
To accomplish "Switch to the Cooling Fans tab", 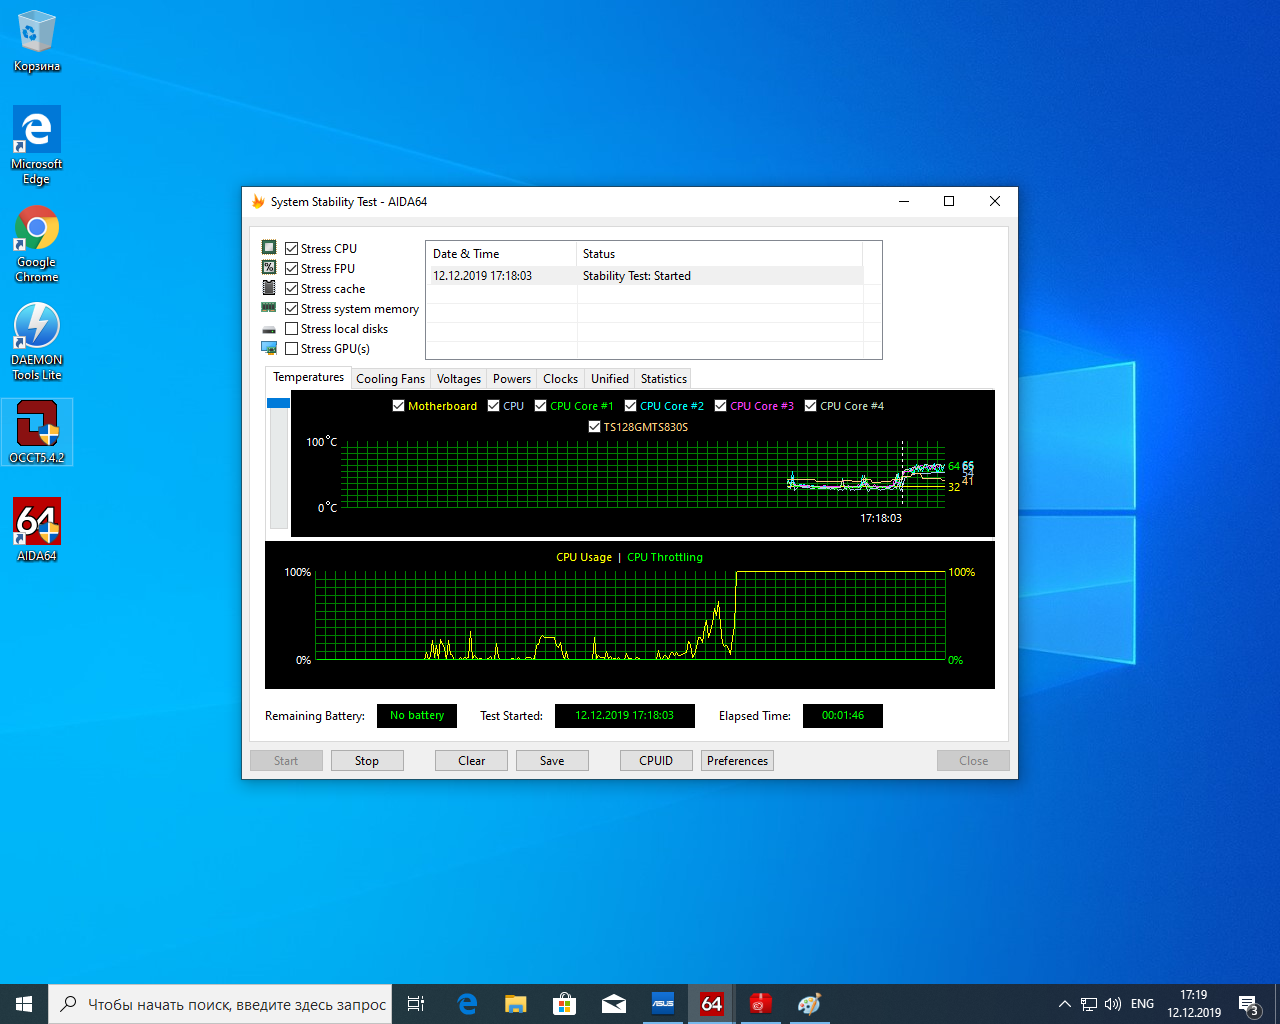I will click(390, 379).
